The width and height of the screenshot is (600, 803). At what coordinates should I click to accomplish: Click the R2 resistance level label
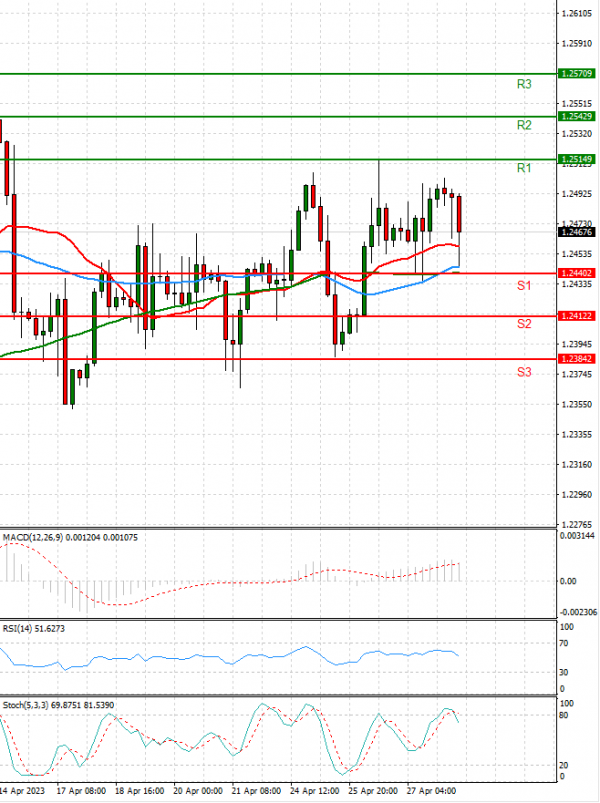point(523,126)
